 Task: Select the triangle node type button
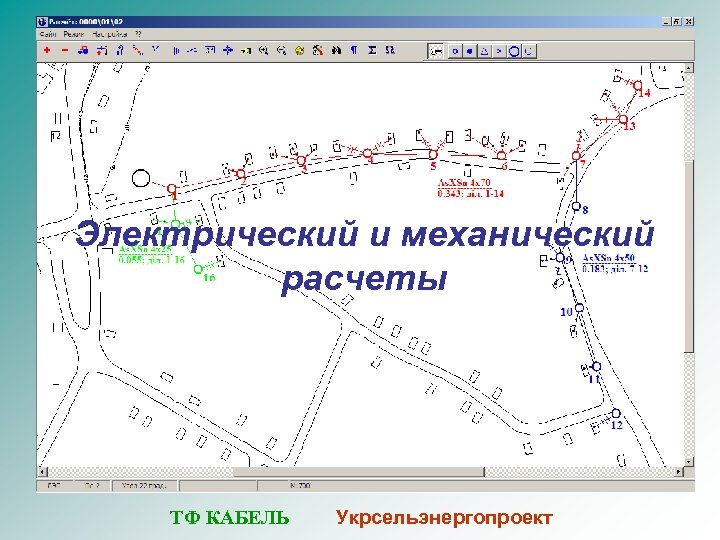coord(484,51)
